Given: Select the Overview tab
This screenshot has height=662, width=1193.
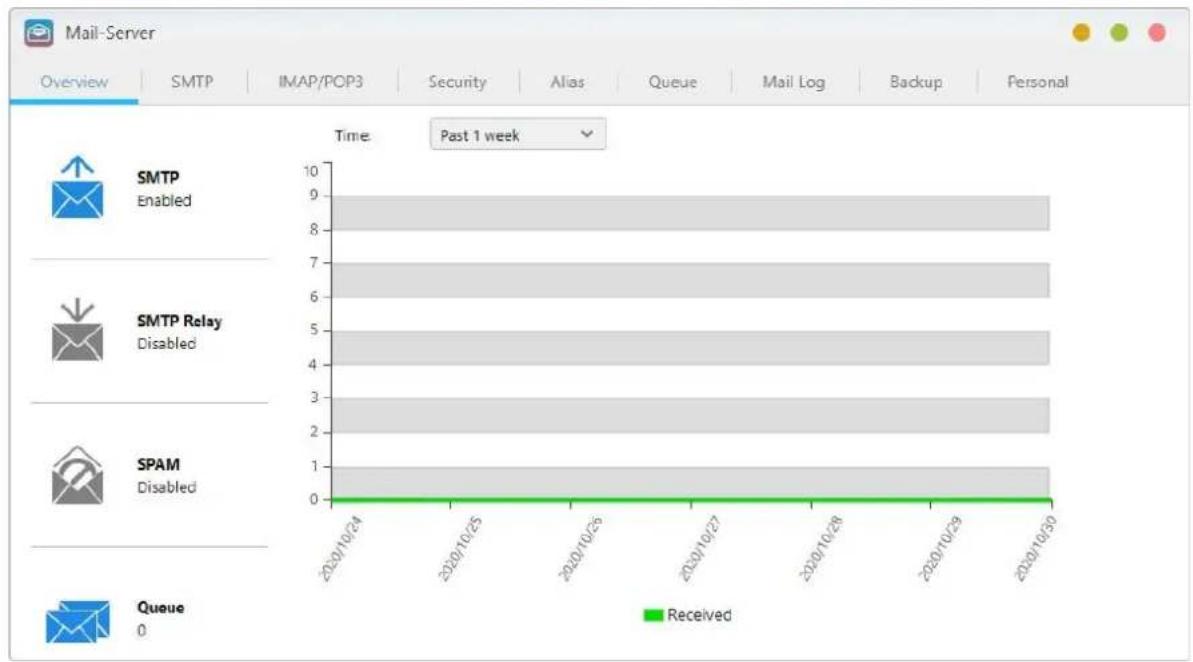Looking at the screenshot, I should click(x=74, y=83).
